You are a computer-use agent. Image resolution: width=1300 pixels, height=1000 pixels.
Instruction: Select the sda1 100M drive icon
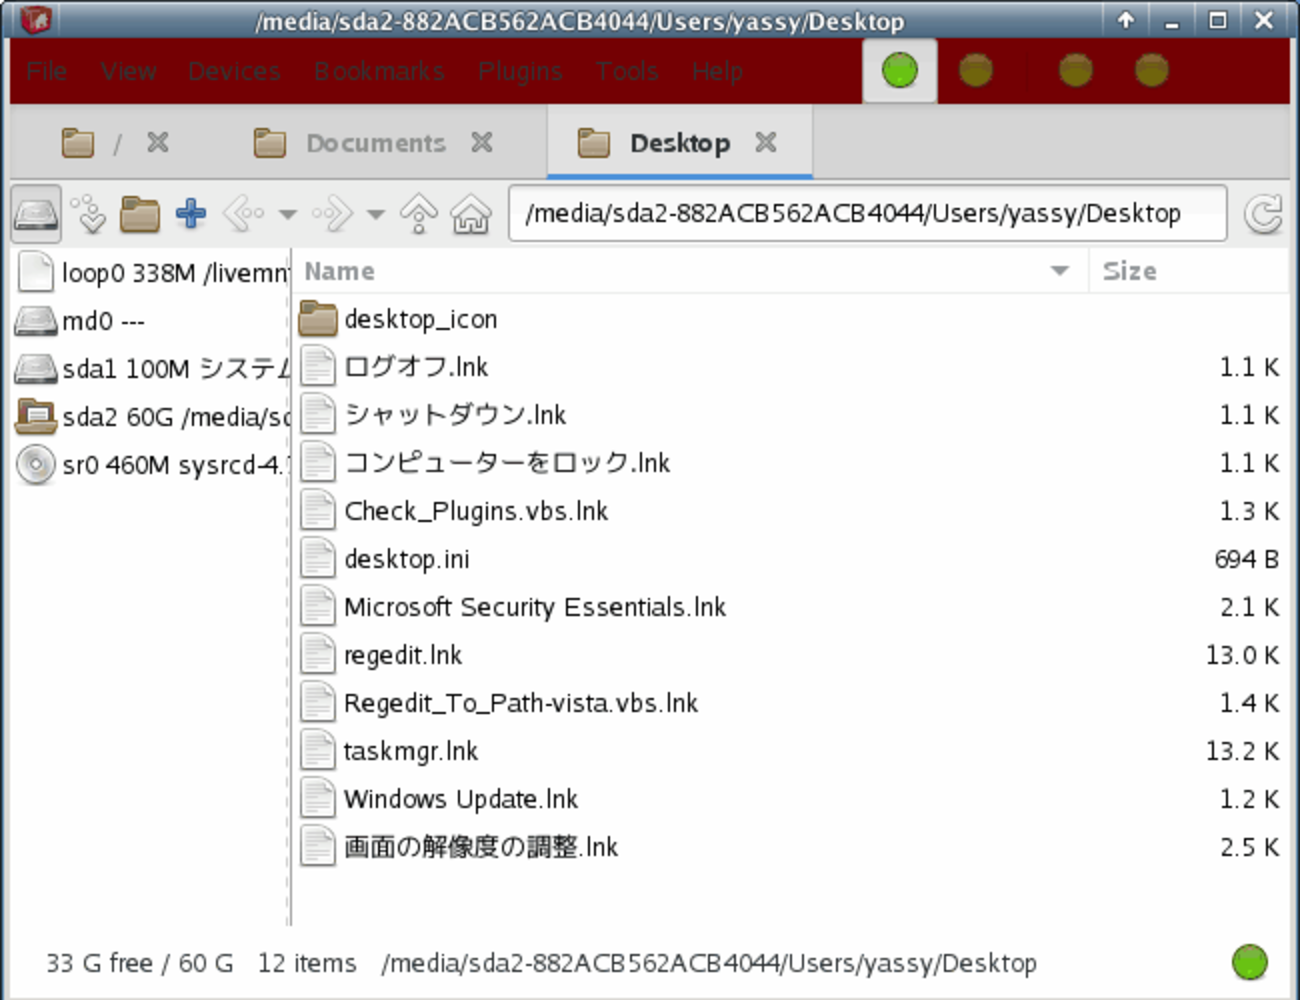(36, 368)
